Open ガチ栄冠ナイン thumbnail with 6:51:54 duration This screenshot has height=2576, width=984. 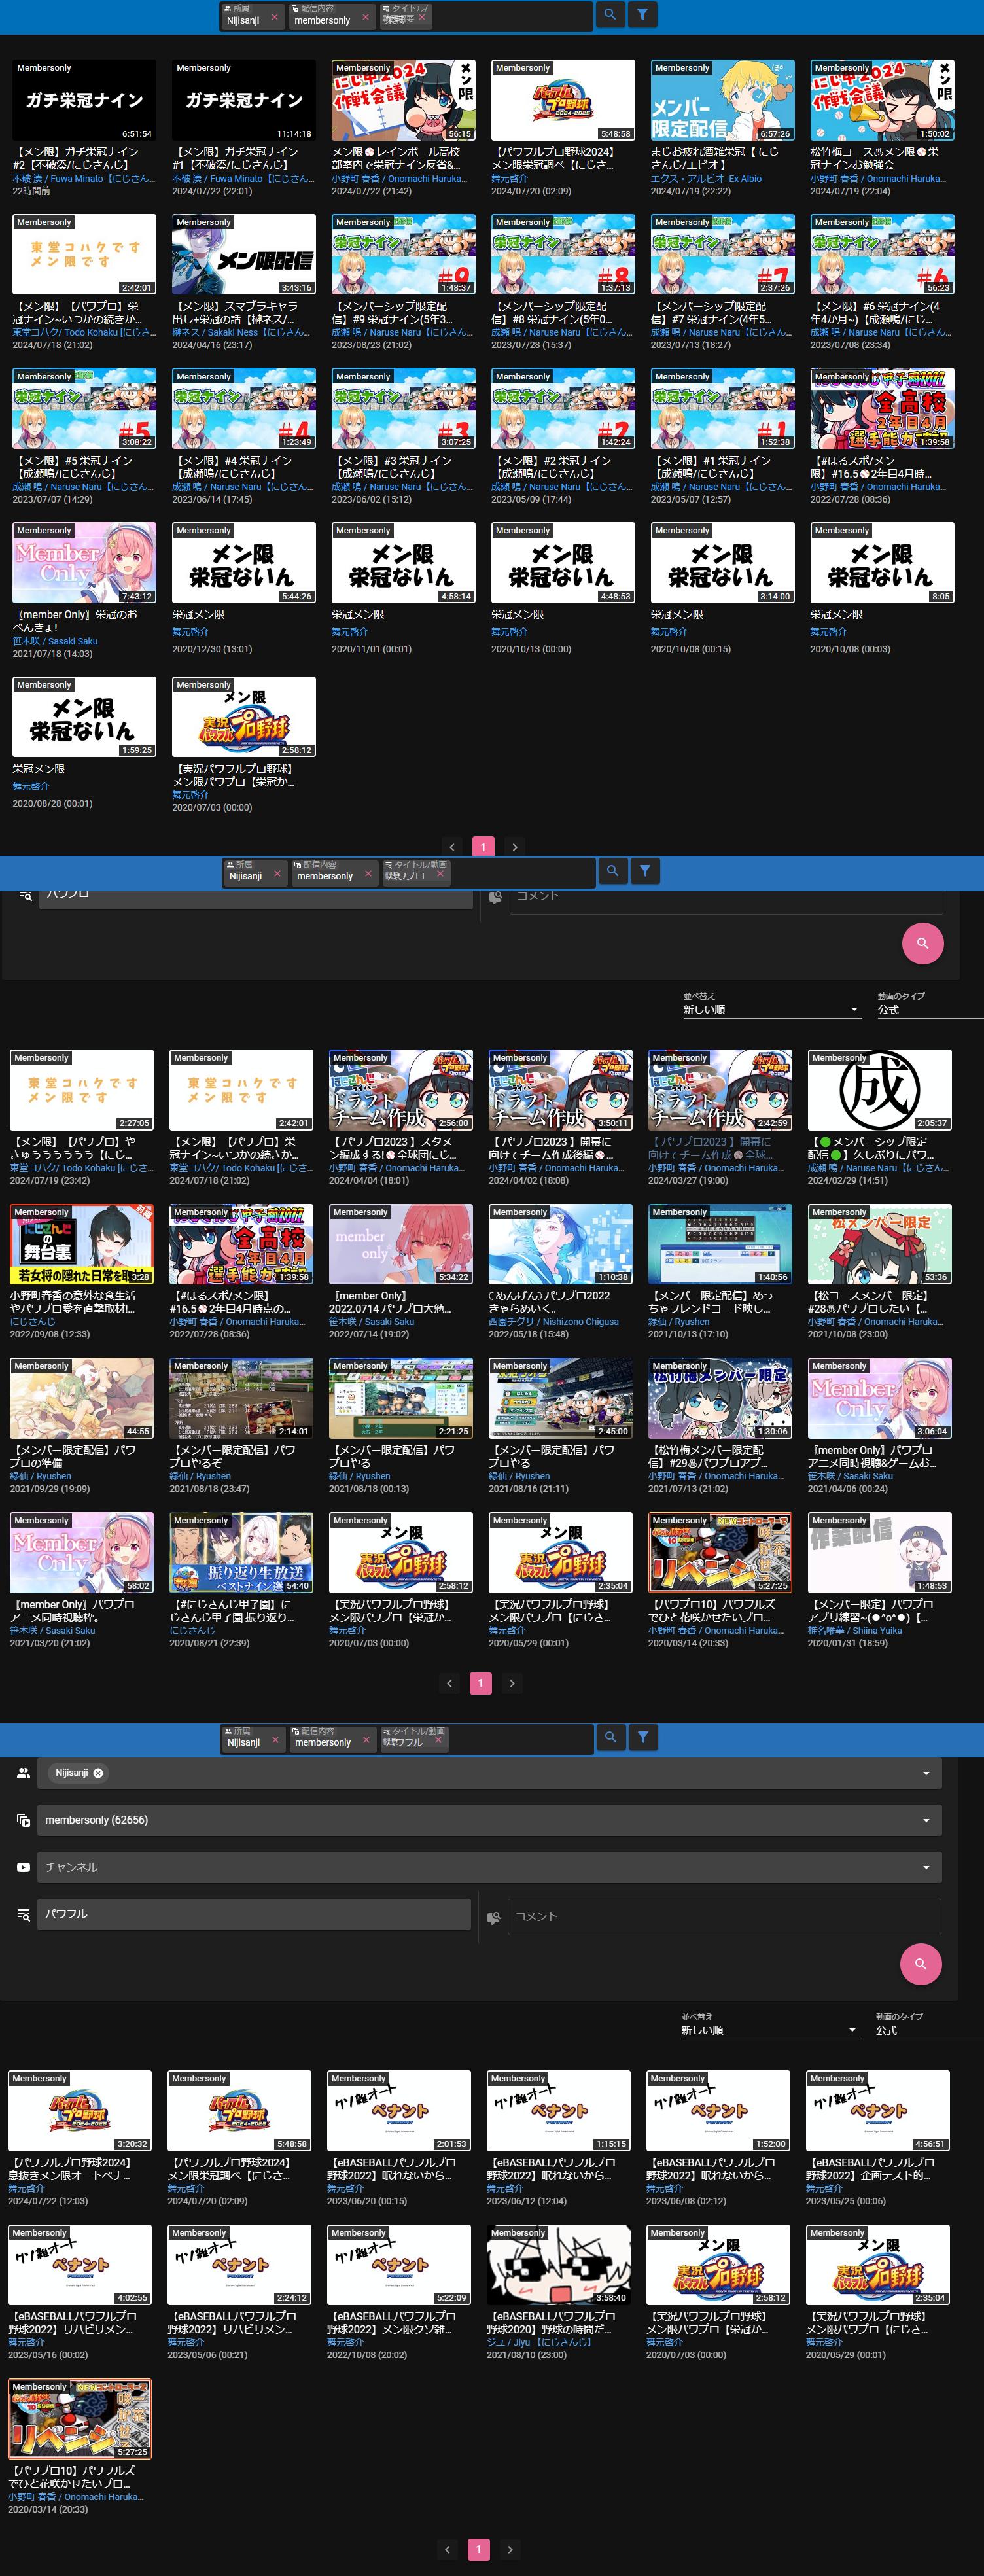coord(84,100)
